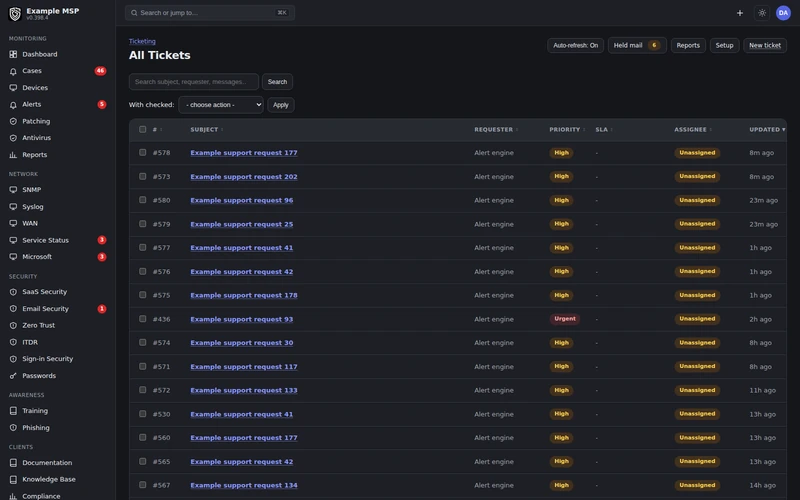Open Service Status in the sidebar
Screen dimensions: 800x500
tap(58, 240)
